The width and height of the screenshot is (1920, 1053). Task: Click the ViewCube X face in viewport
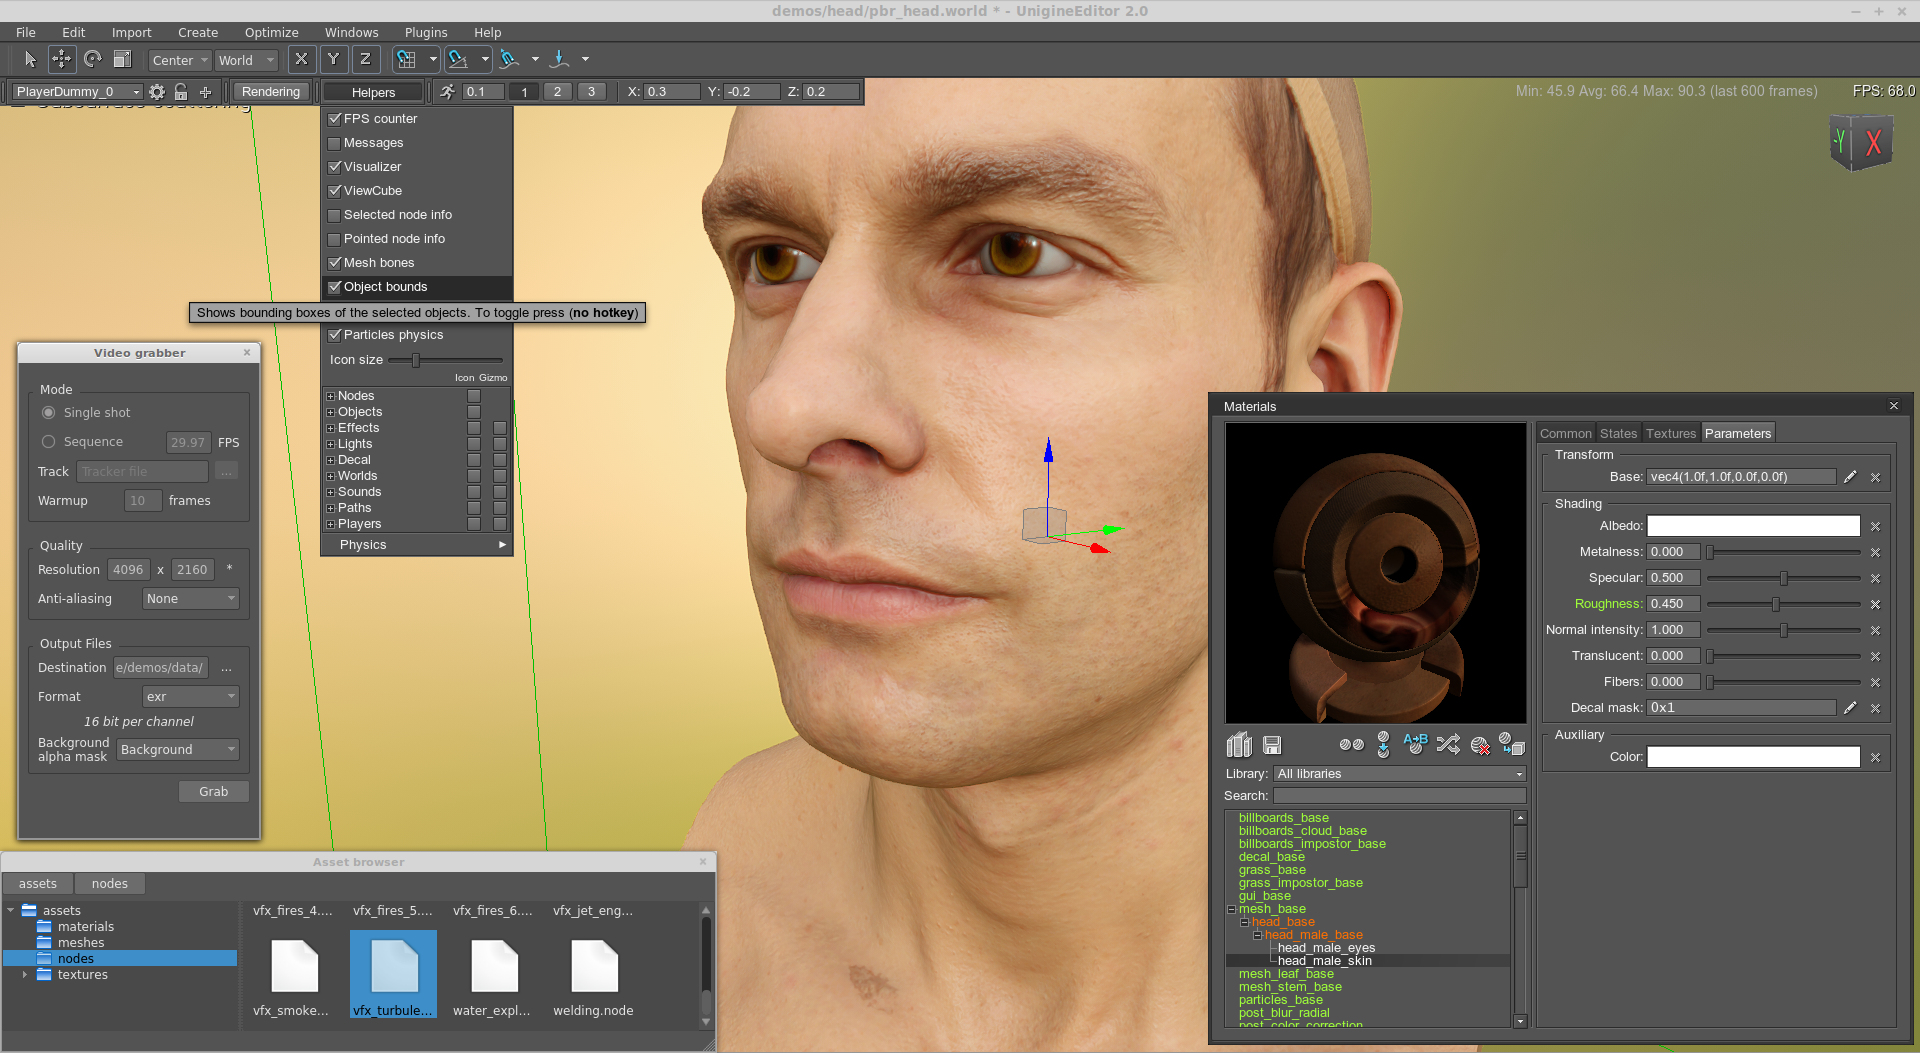(1873, 143)
